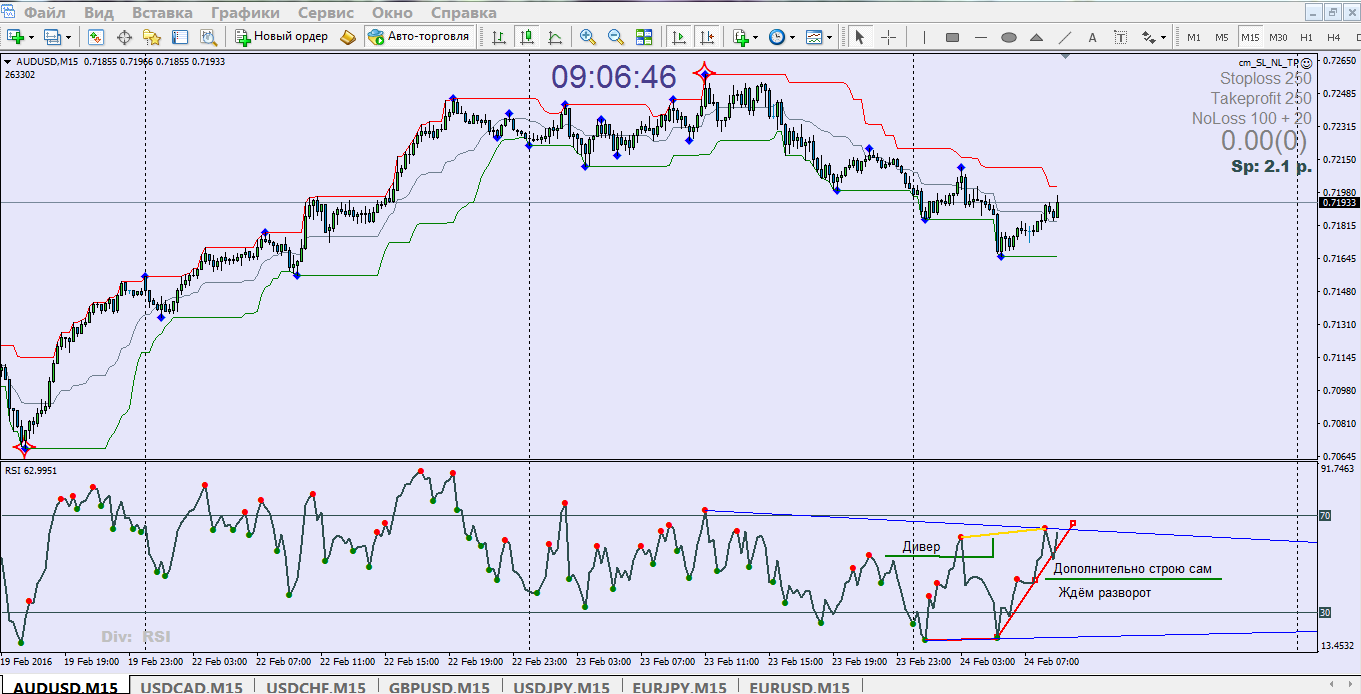The image size is (1361, 694).
Task: Switch to EURUSD,M15 chart tab
Action: (799, 687)
